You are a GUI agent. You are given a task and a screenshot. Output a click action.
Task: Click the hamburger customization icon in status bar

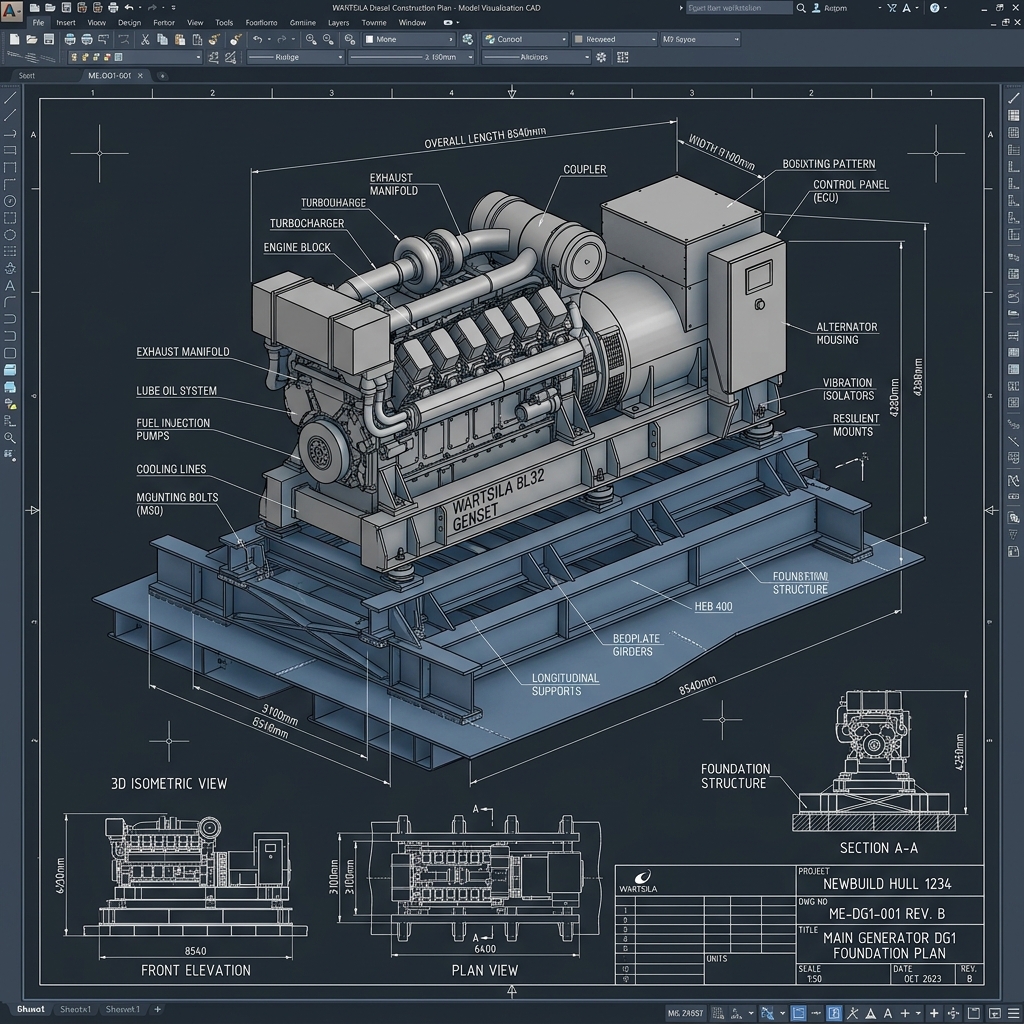point(1012,1014)
